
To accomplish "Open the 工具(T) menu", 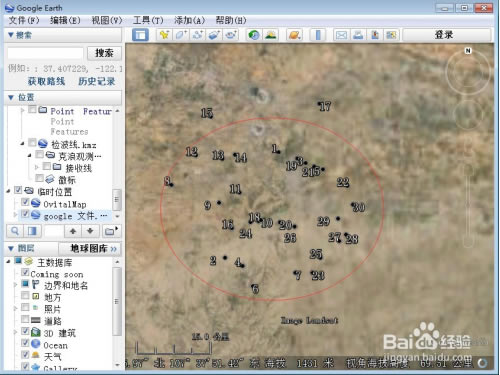I will (148, 20).
